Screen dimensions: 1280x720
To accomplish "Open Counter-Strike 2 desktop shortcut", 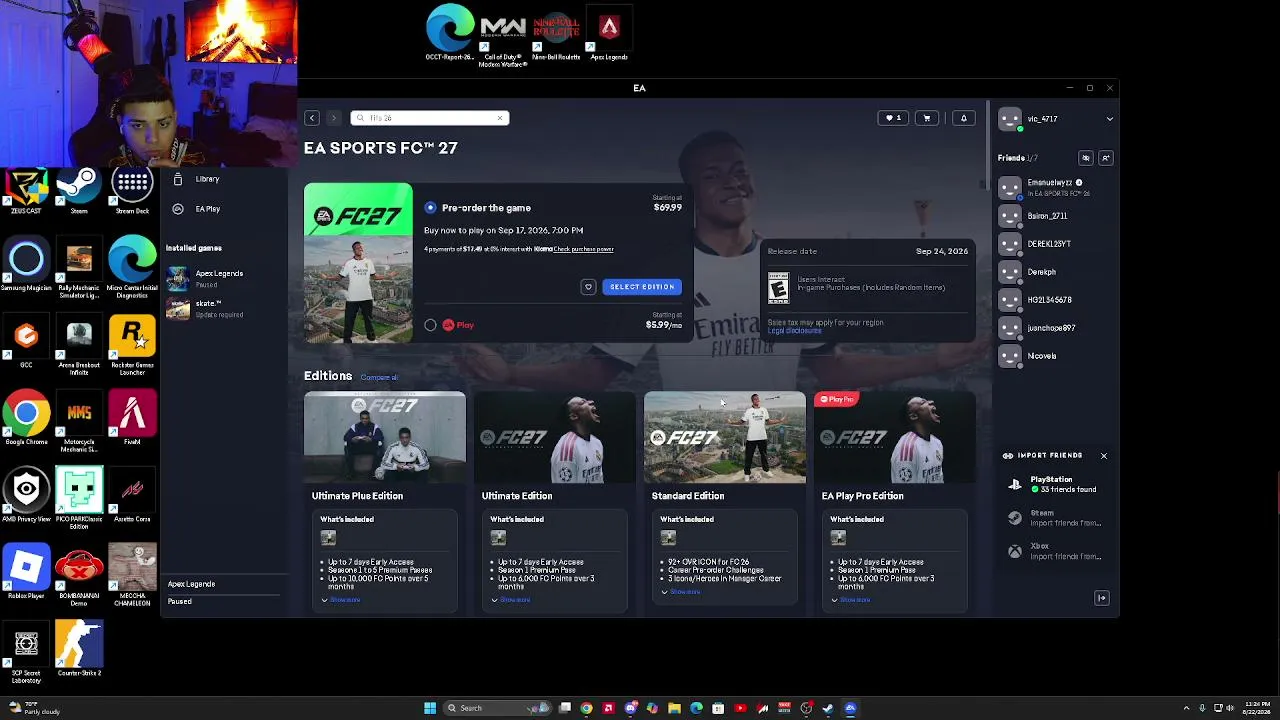I will (79, 648).
